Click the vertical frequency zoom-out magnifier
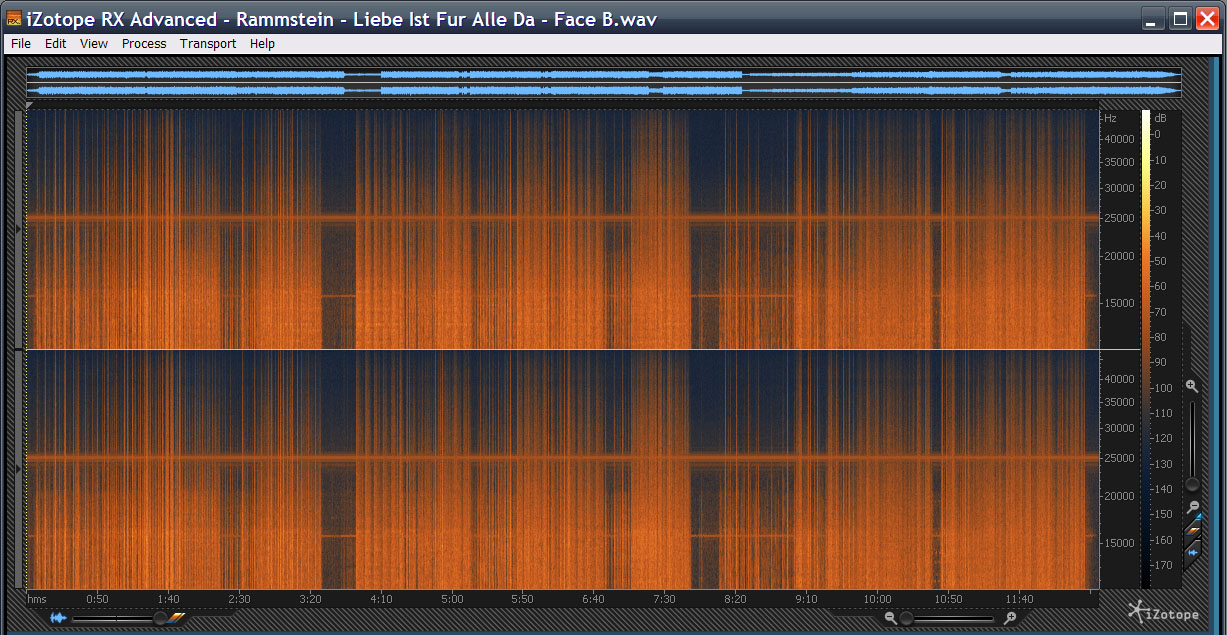1227x635 pixels. [1192, 507]
